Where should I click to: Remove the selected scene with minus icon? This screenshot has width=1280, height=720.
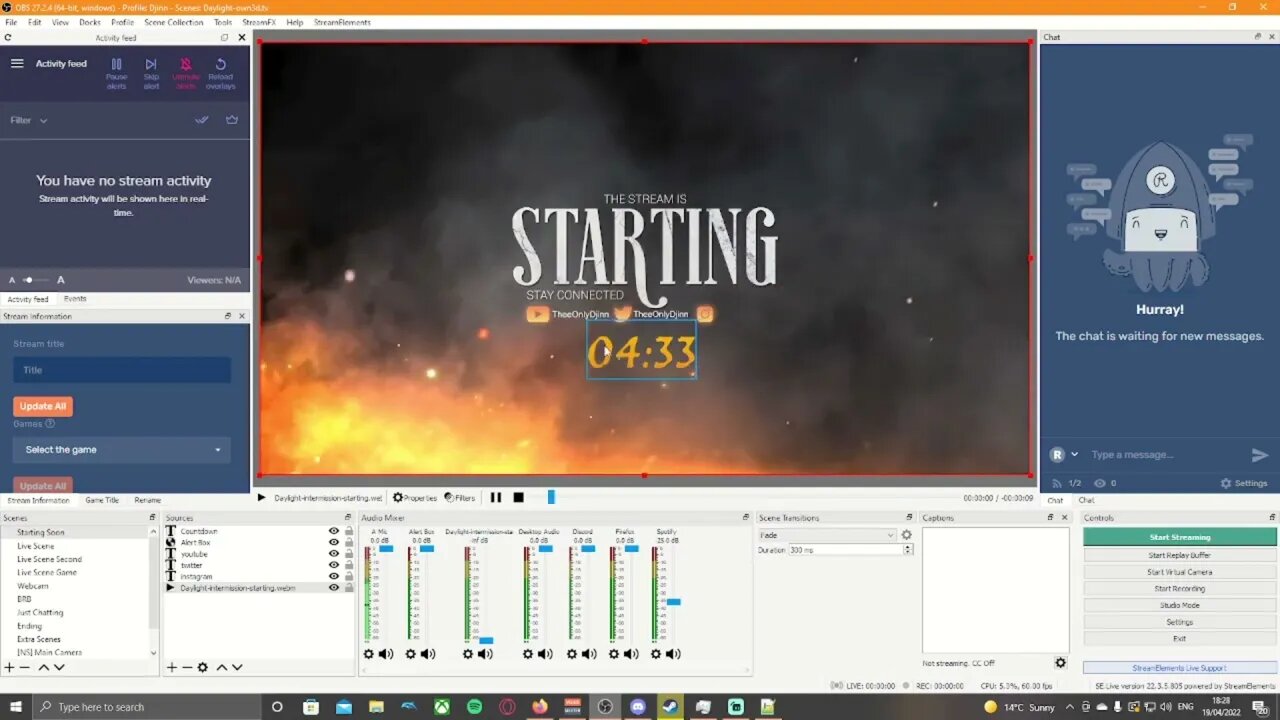point(25,667)
